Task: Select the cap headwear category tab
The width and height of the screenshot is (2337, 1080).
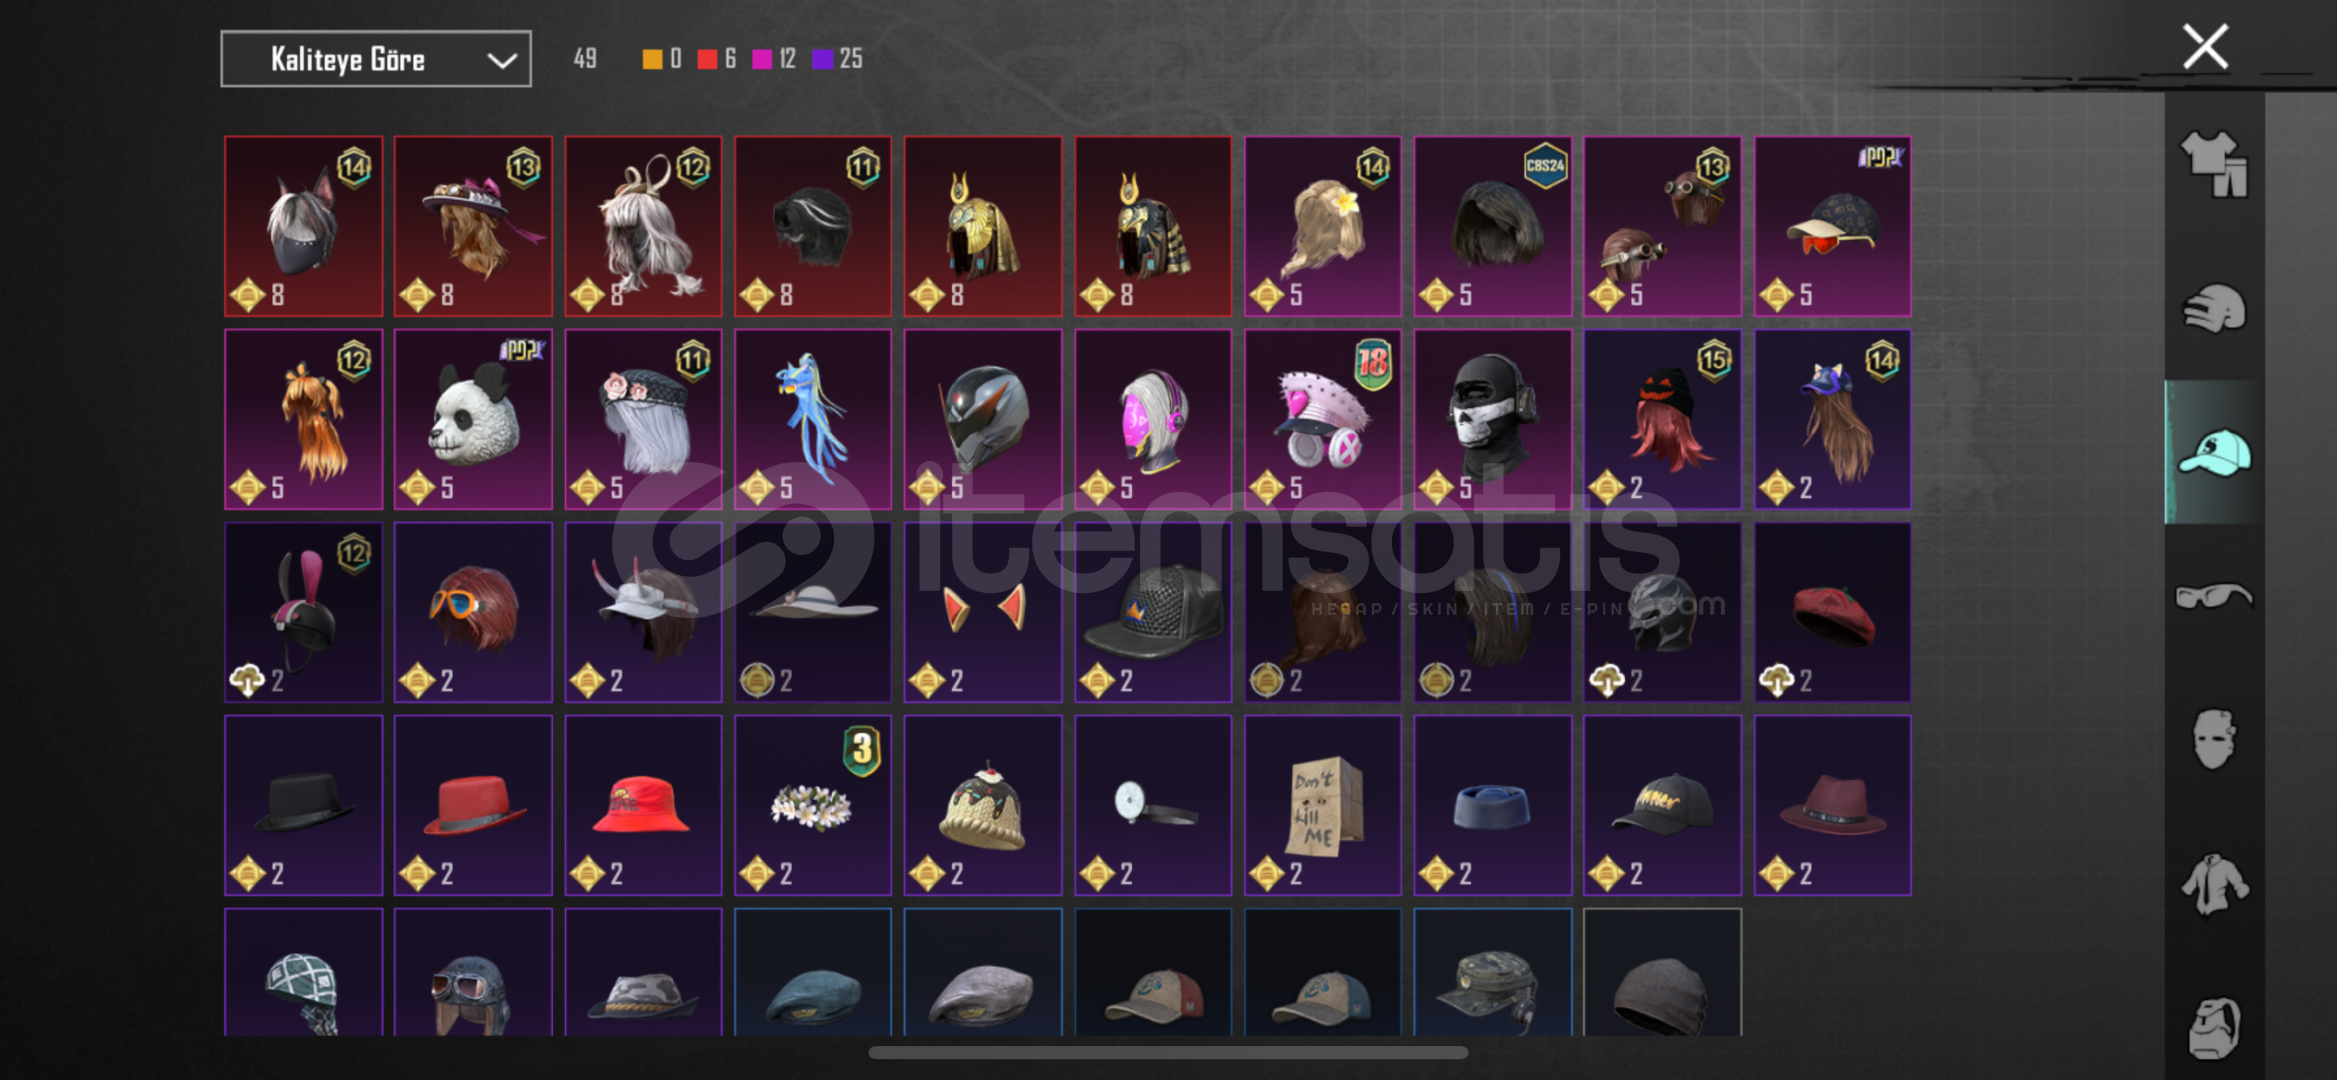Action: (2214, 452)
